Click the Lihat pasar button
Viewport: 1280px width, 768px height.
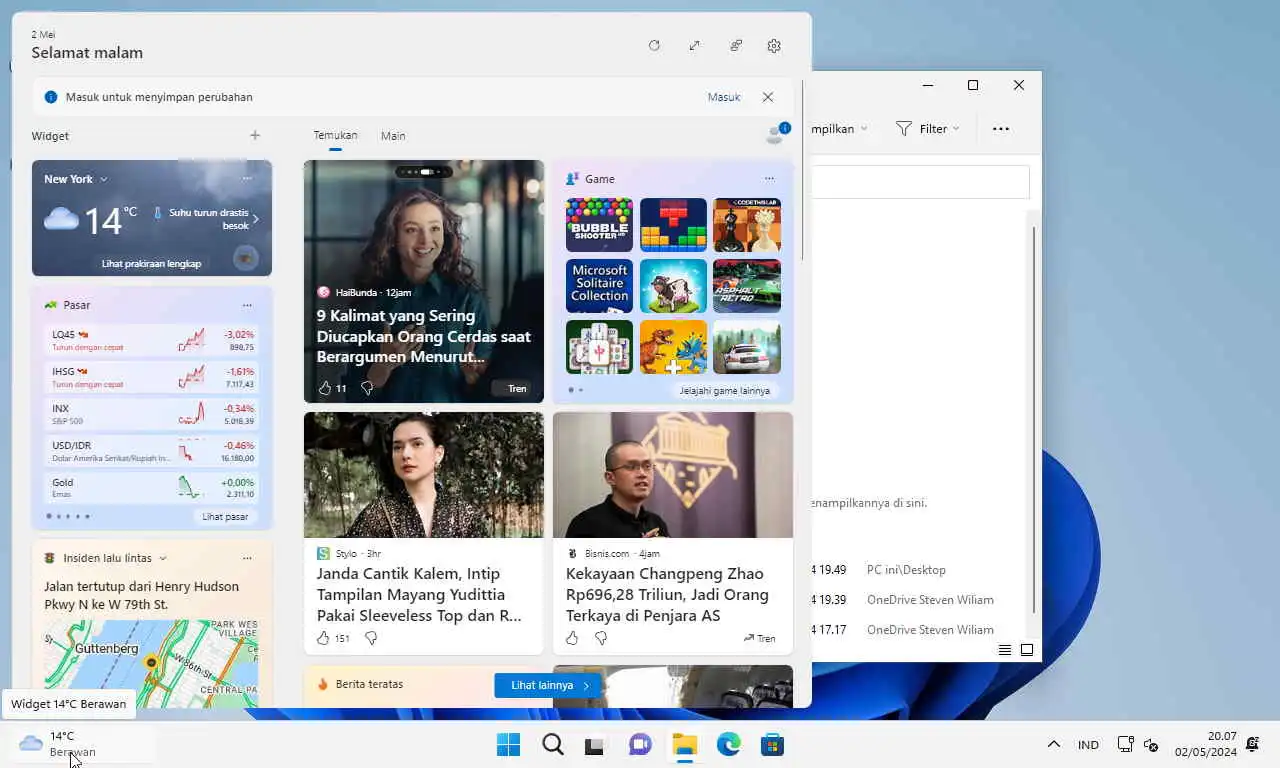pos(225,517)
